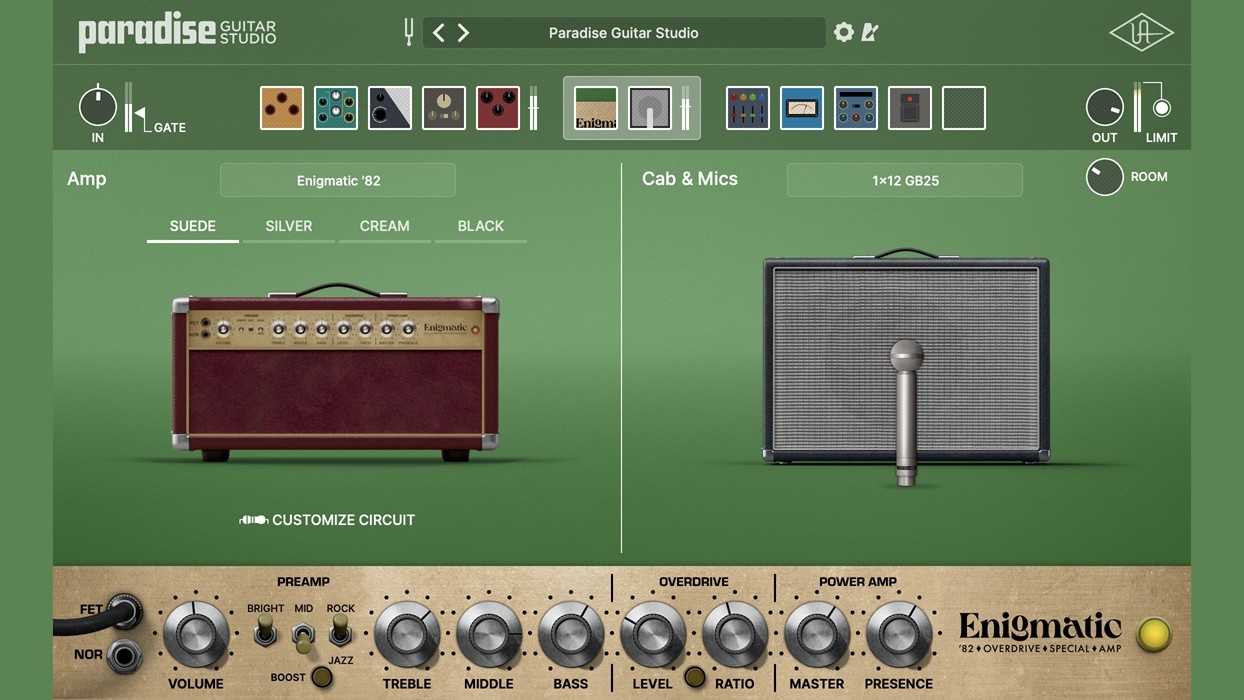The image size is (1244, 700).
Task: Open the Enigmatic '82 amp selector
Action: pyautogui.click(x=338, y=181)
